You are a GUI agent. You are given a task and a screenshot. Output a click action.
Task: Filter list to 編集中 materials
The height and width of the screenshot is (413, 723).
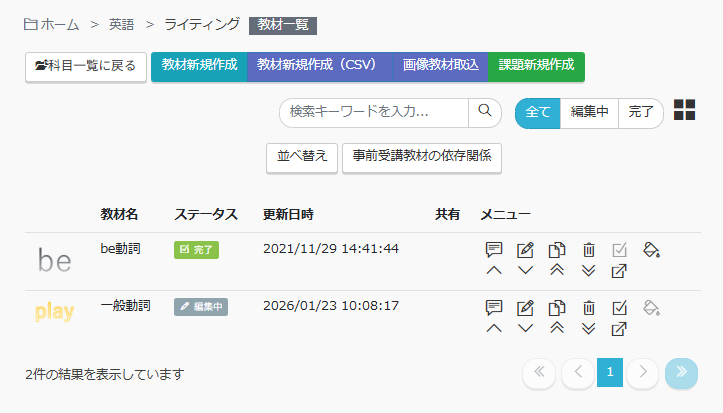coord(589,113)
